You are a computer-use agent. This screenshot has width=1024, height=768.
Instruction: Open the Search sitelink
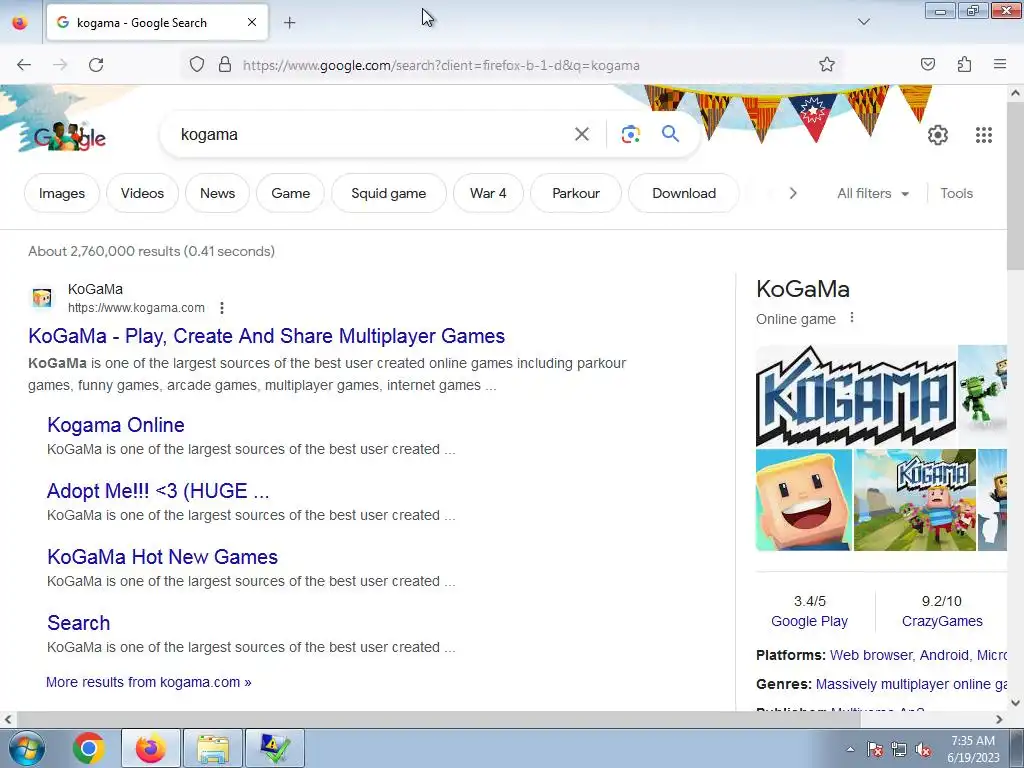78,622
